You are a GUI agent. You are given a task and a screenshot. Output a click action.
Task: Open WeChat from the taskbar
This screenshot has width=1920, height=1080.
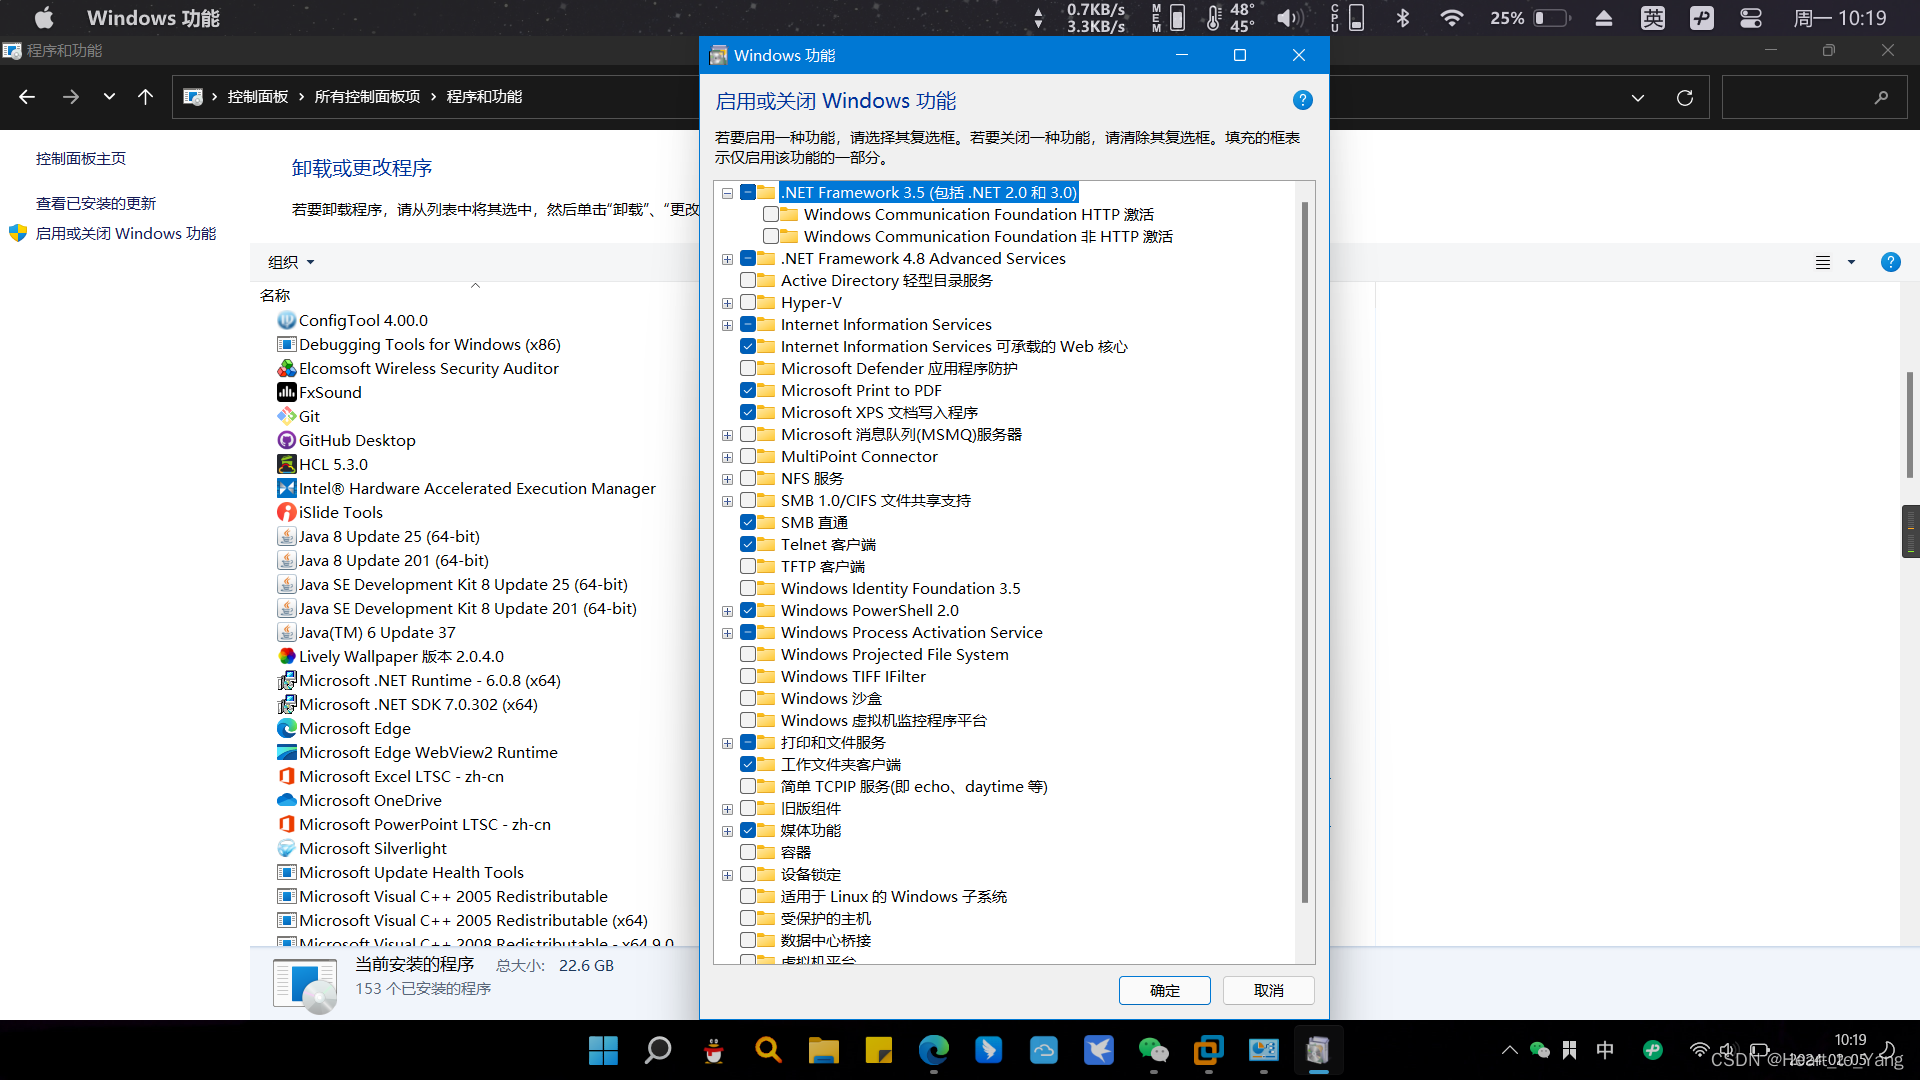point(1153,1050)
